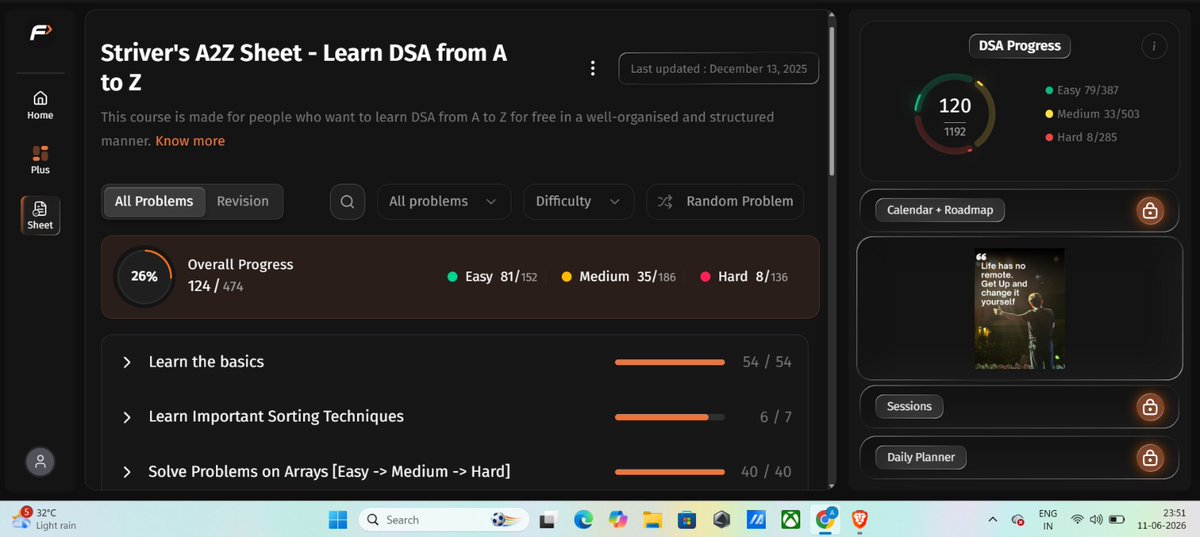1200x537 pixels.
Task: Open the Sessions panel
Action: coord(1019,407)
